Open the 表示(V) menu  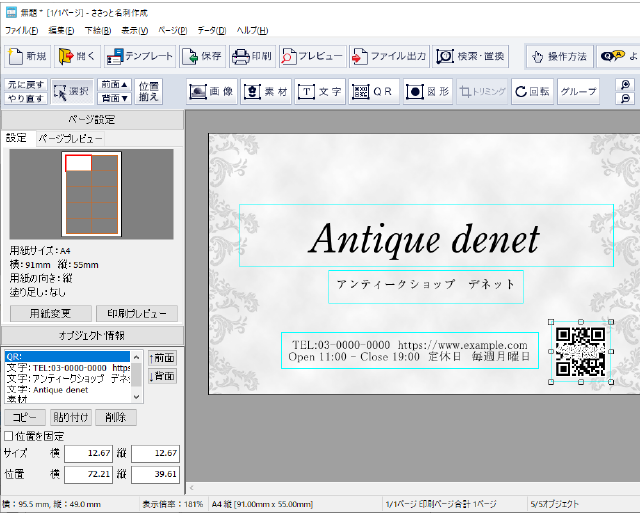click(135, 31)
